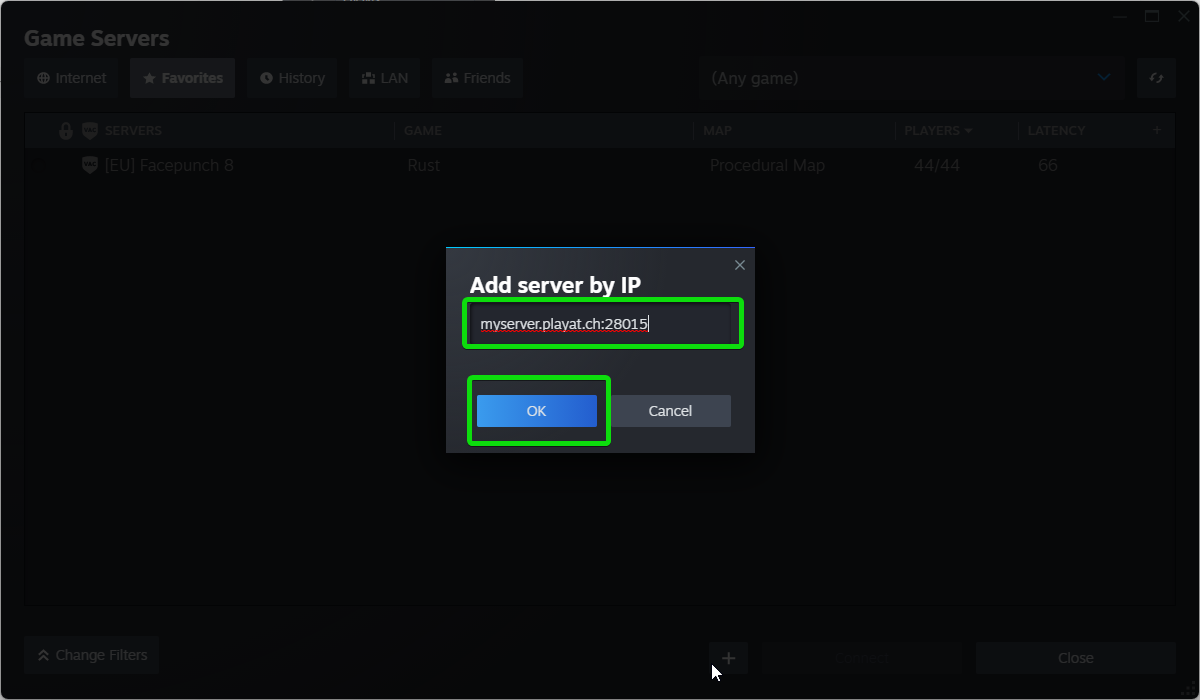Maximize the Game Servers window
Viewport: 1200px width, 700px height.
1152,16
